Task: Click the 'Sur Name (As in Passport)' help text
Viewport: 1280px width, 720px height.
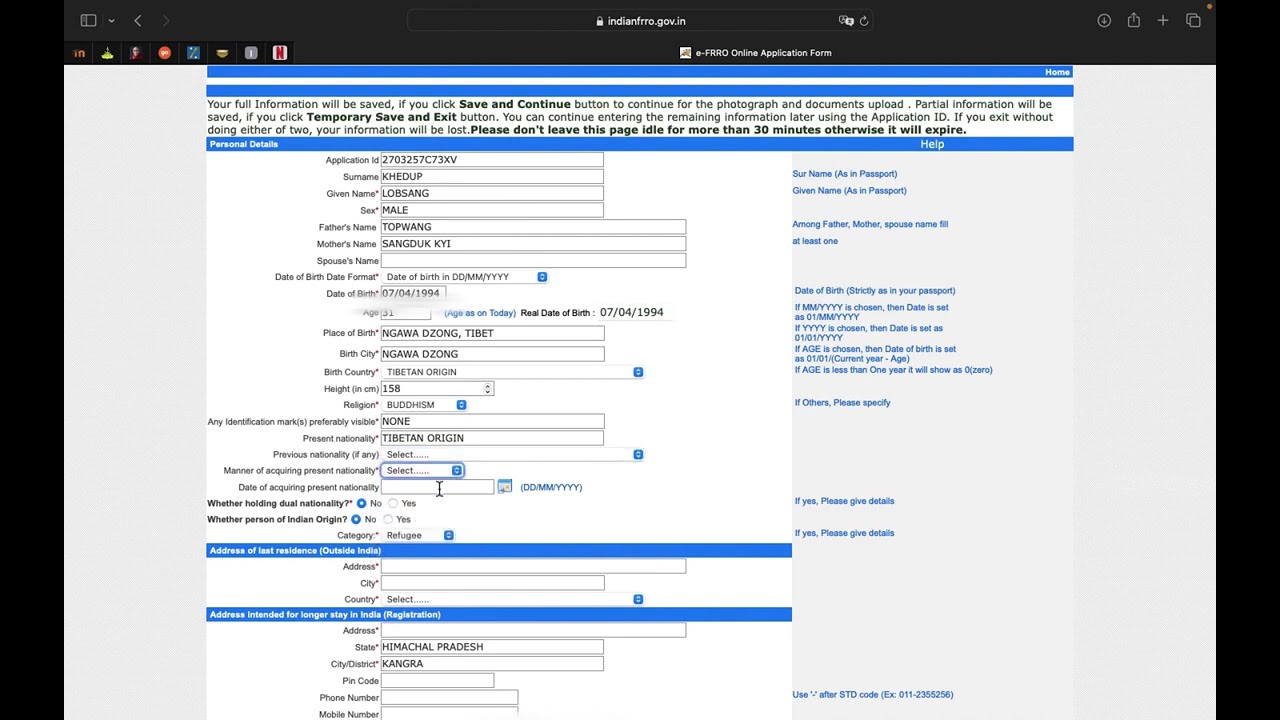Action: pos(845,174)
